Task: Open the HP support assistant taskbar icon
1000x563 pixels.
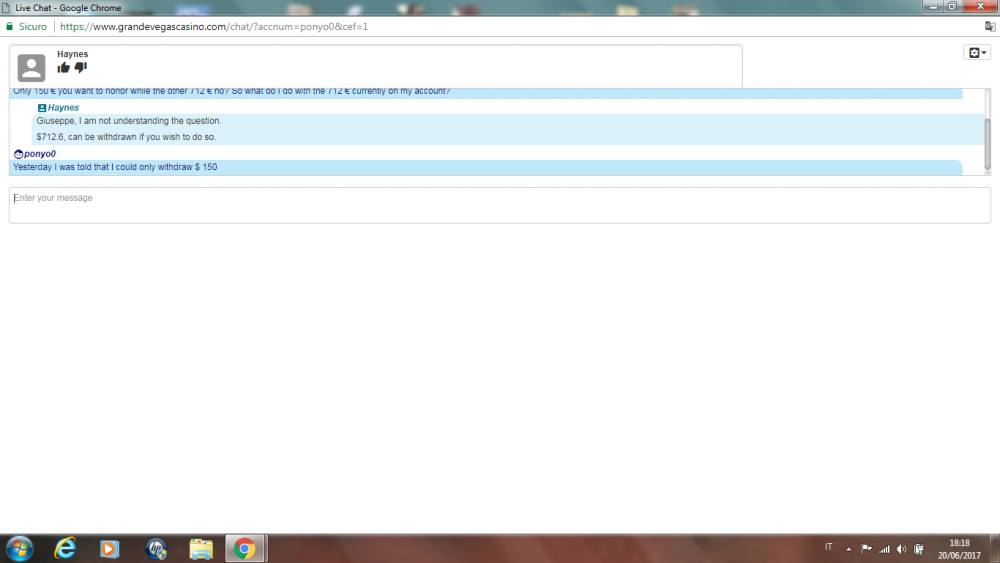Action: pyautogui.click(x=156, y=549)
